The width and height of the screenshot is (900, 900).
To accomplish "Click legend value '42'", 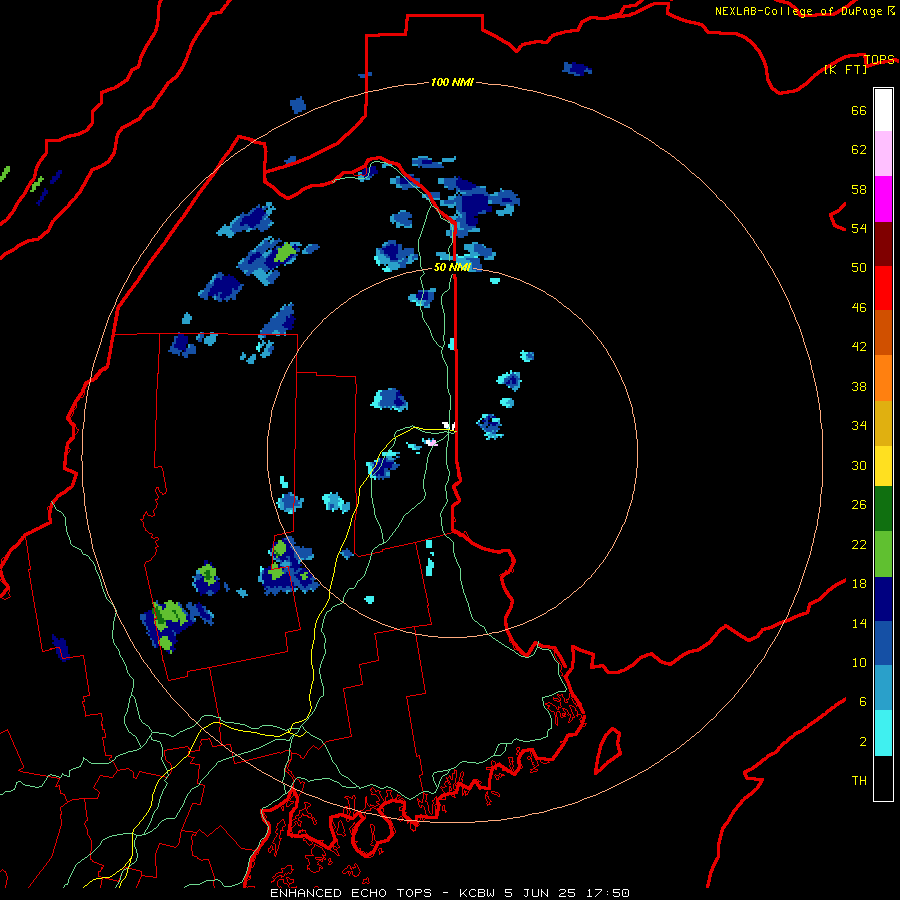I will point(859,346).
